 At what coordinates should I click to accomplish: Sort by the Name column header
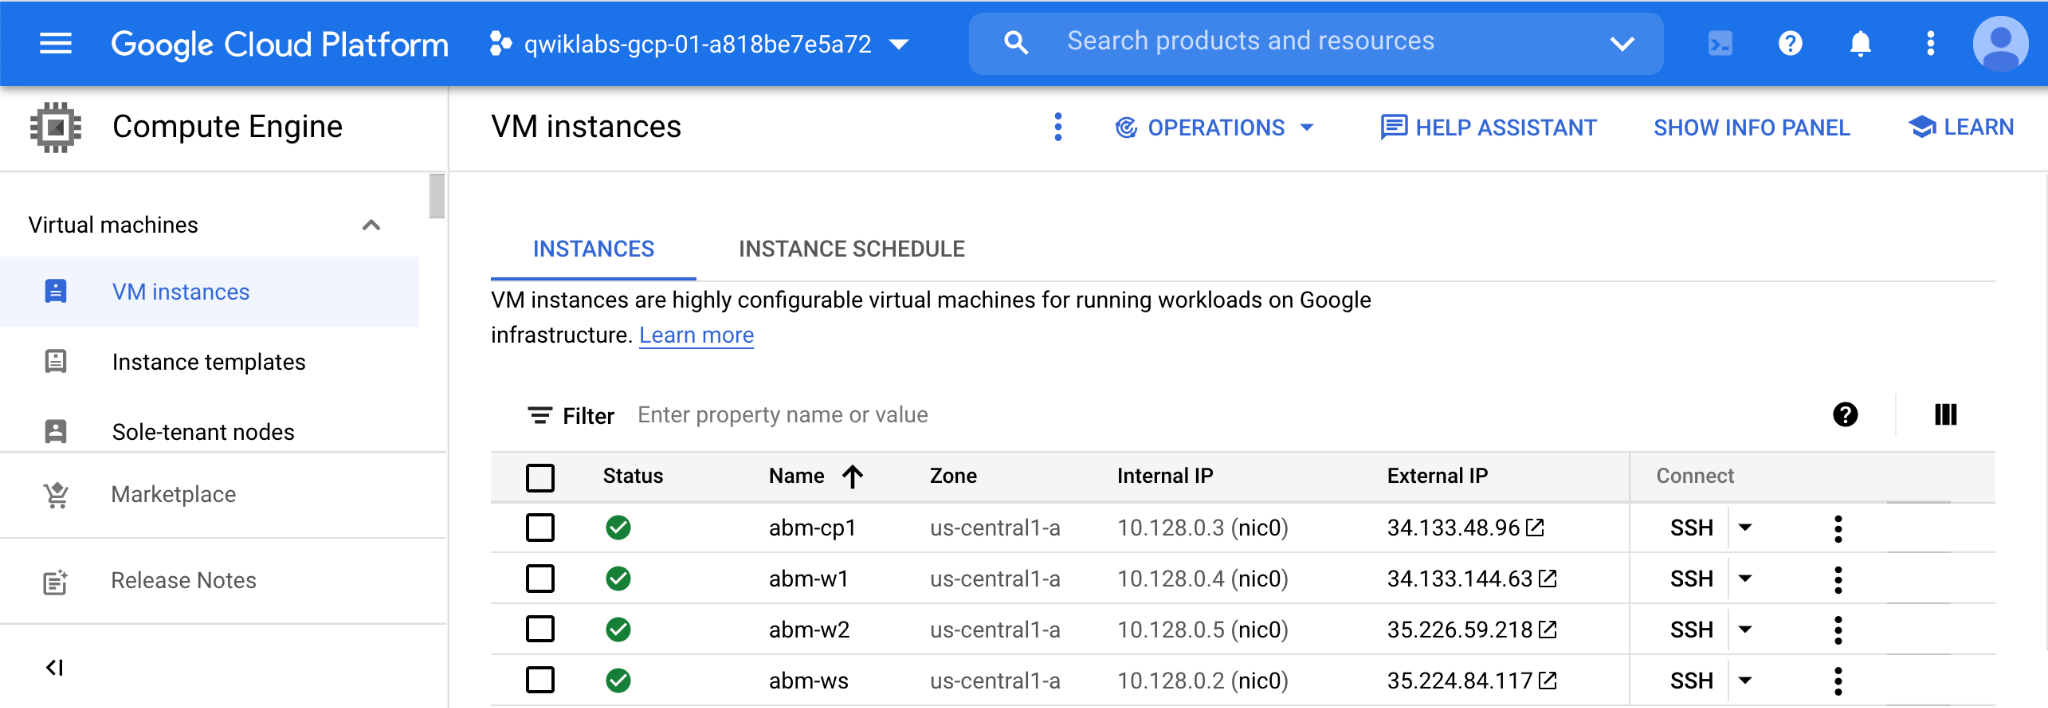[815, 476]
